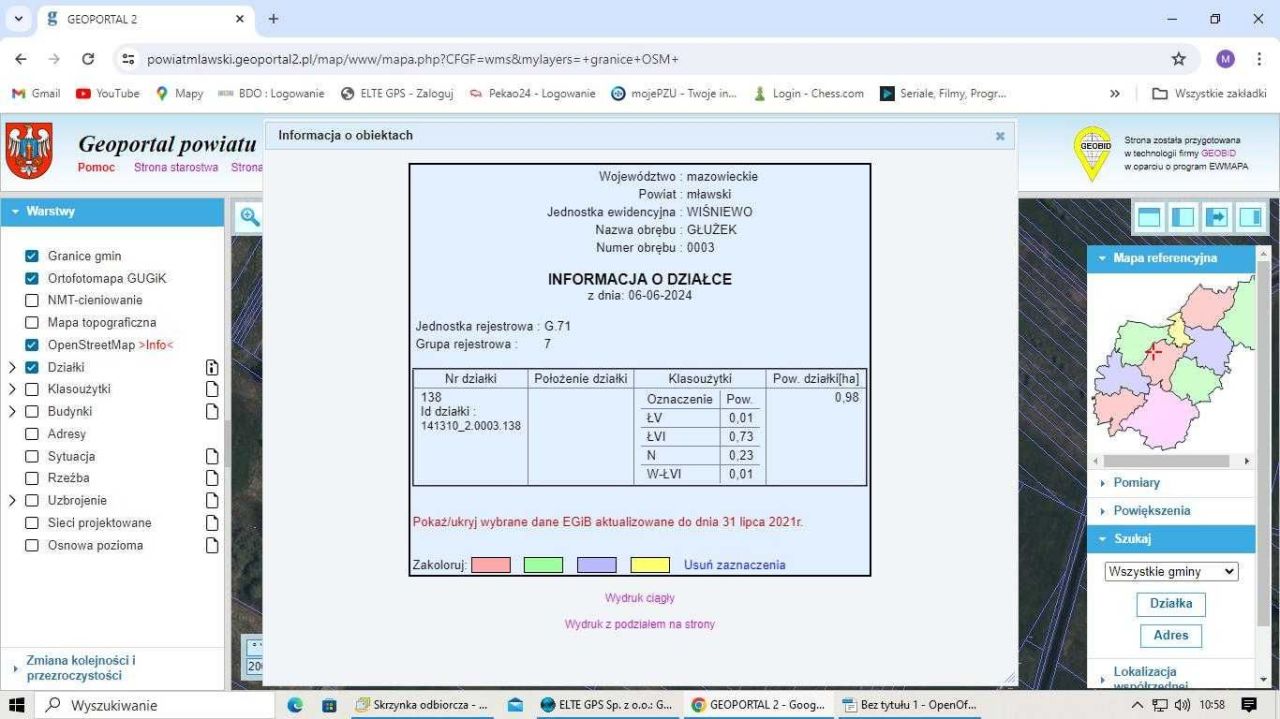Open the Wszystkie gminy dropdown
1280x719 pixels.
pyautogui.click(x=1171, y=572)
